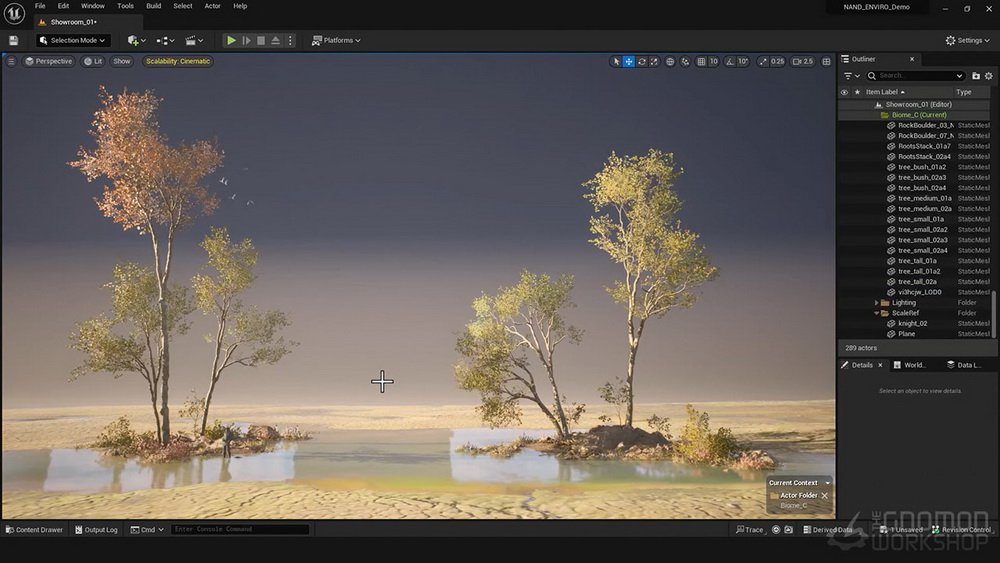Click the Stop simulation button
Image resolution: width=1000 pixels, height=563 pixels.
[261, 40]
